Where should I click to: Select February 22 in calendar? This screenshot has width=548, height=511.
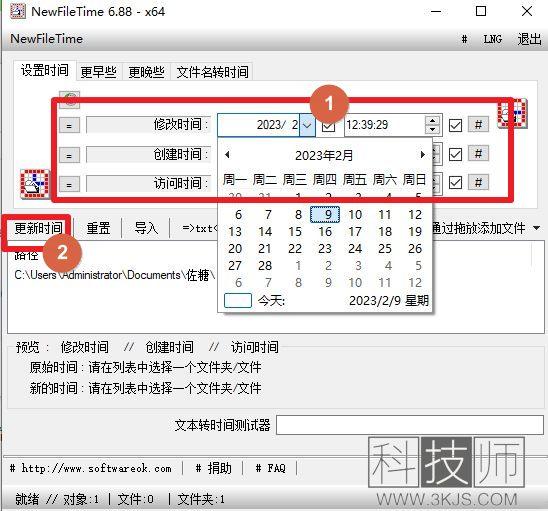[295, 249]
